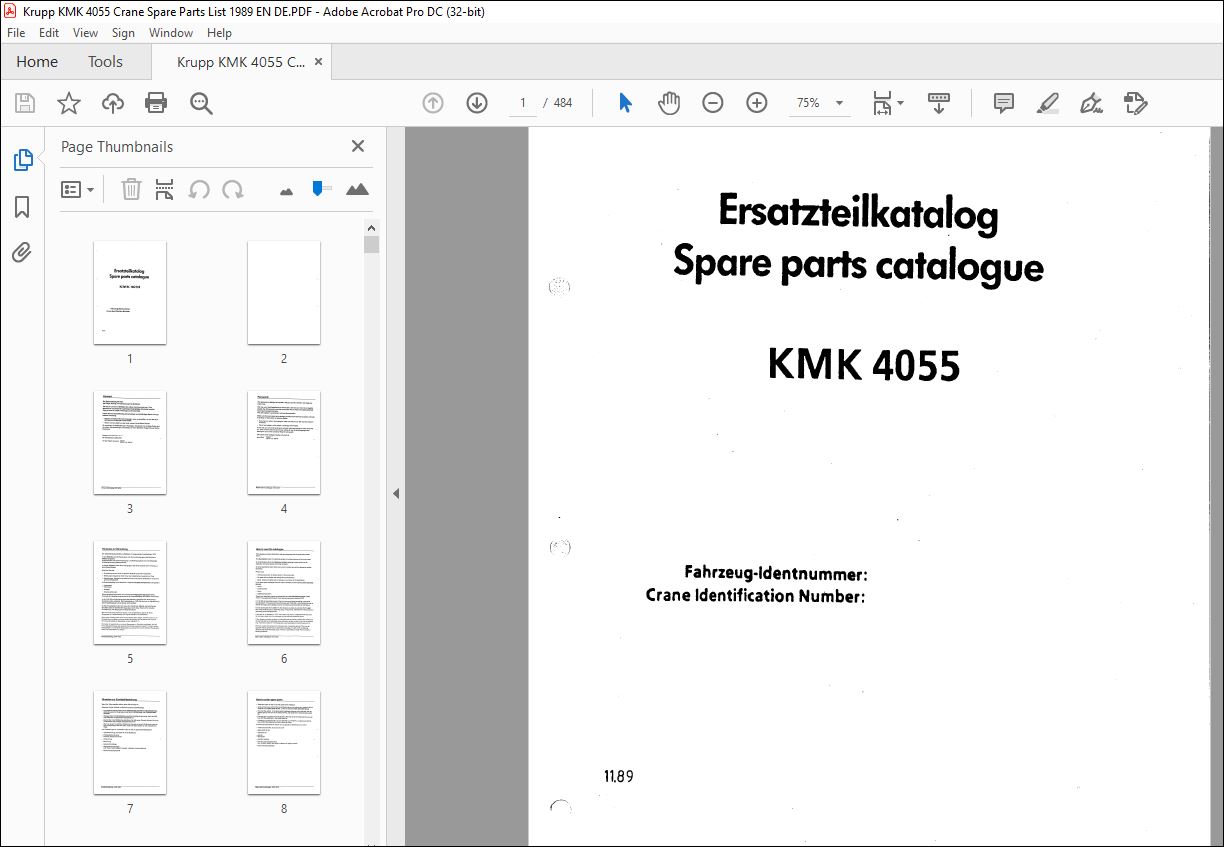The width and height of the screenshot is (1224, 847).
Task: Switch to the Home tab
Action: (37, 62)
